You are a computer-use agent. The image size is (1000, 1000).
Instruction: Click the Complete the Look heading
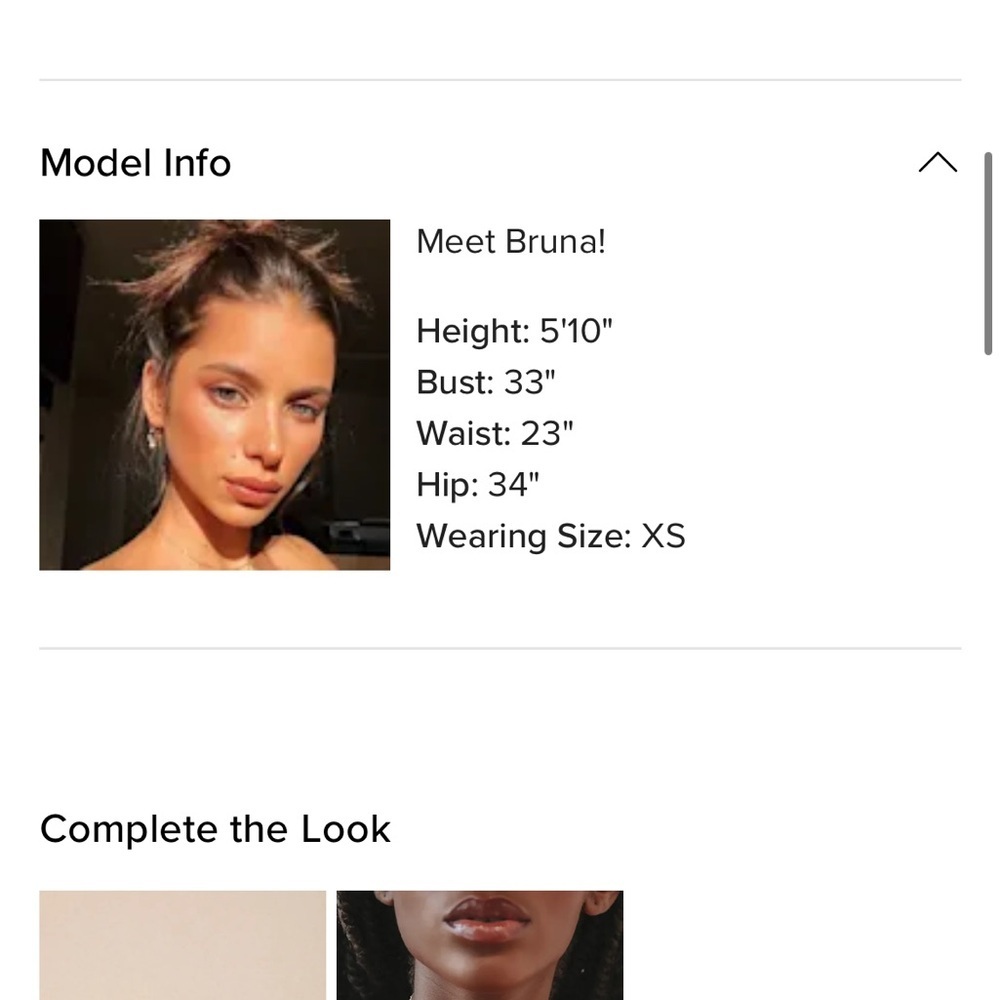(215, 829)
